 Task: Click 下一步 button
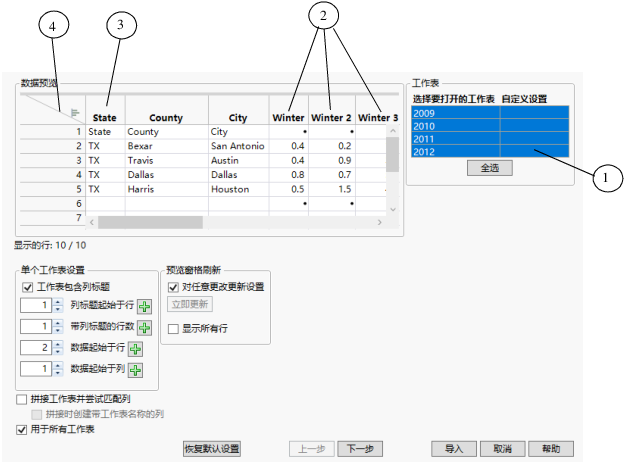tap(360, 449)
